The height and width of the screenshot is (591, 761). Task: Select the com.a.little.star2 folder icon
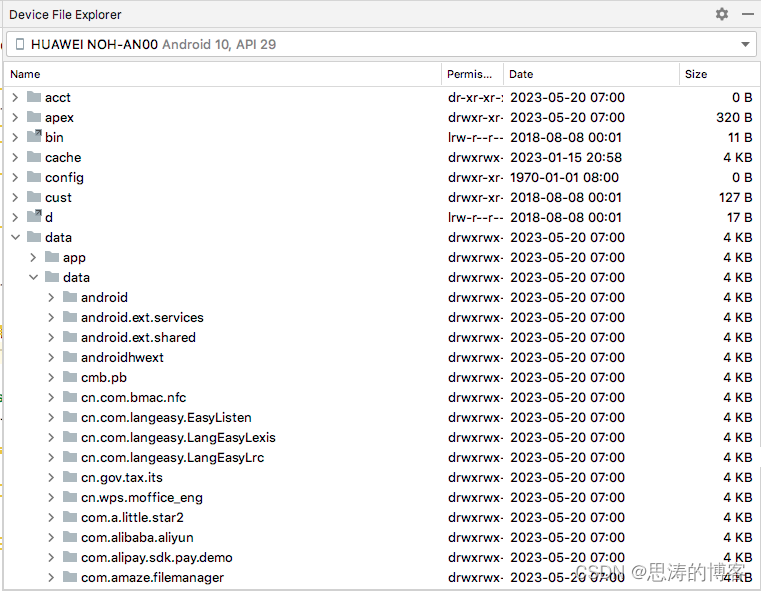pyautogui.click(x=70, y=517)
